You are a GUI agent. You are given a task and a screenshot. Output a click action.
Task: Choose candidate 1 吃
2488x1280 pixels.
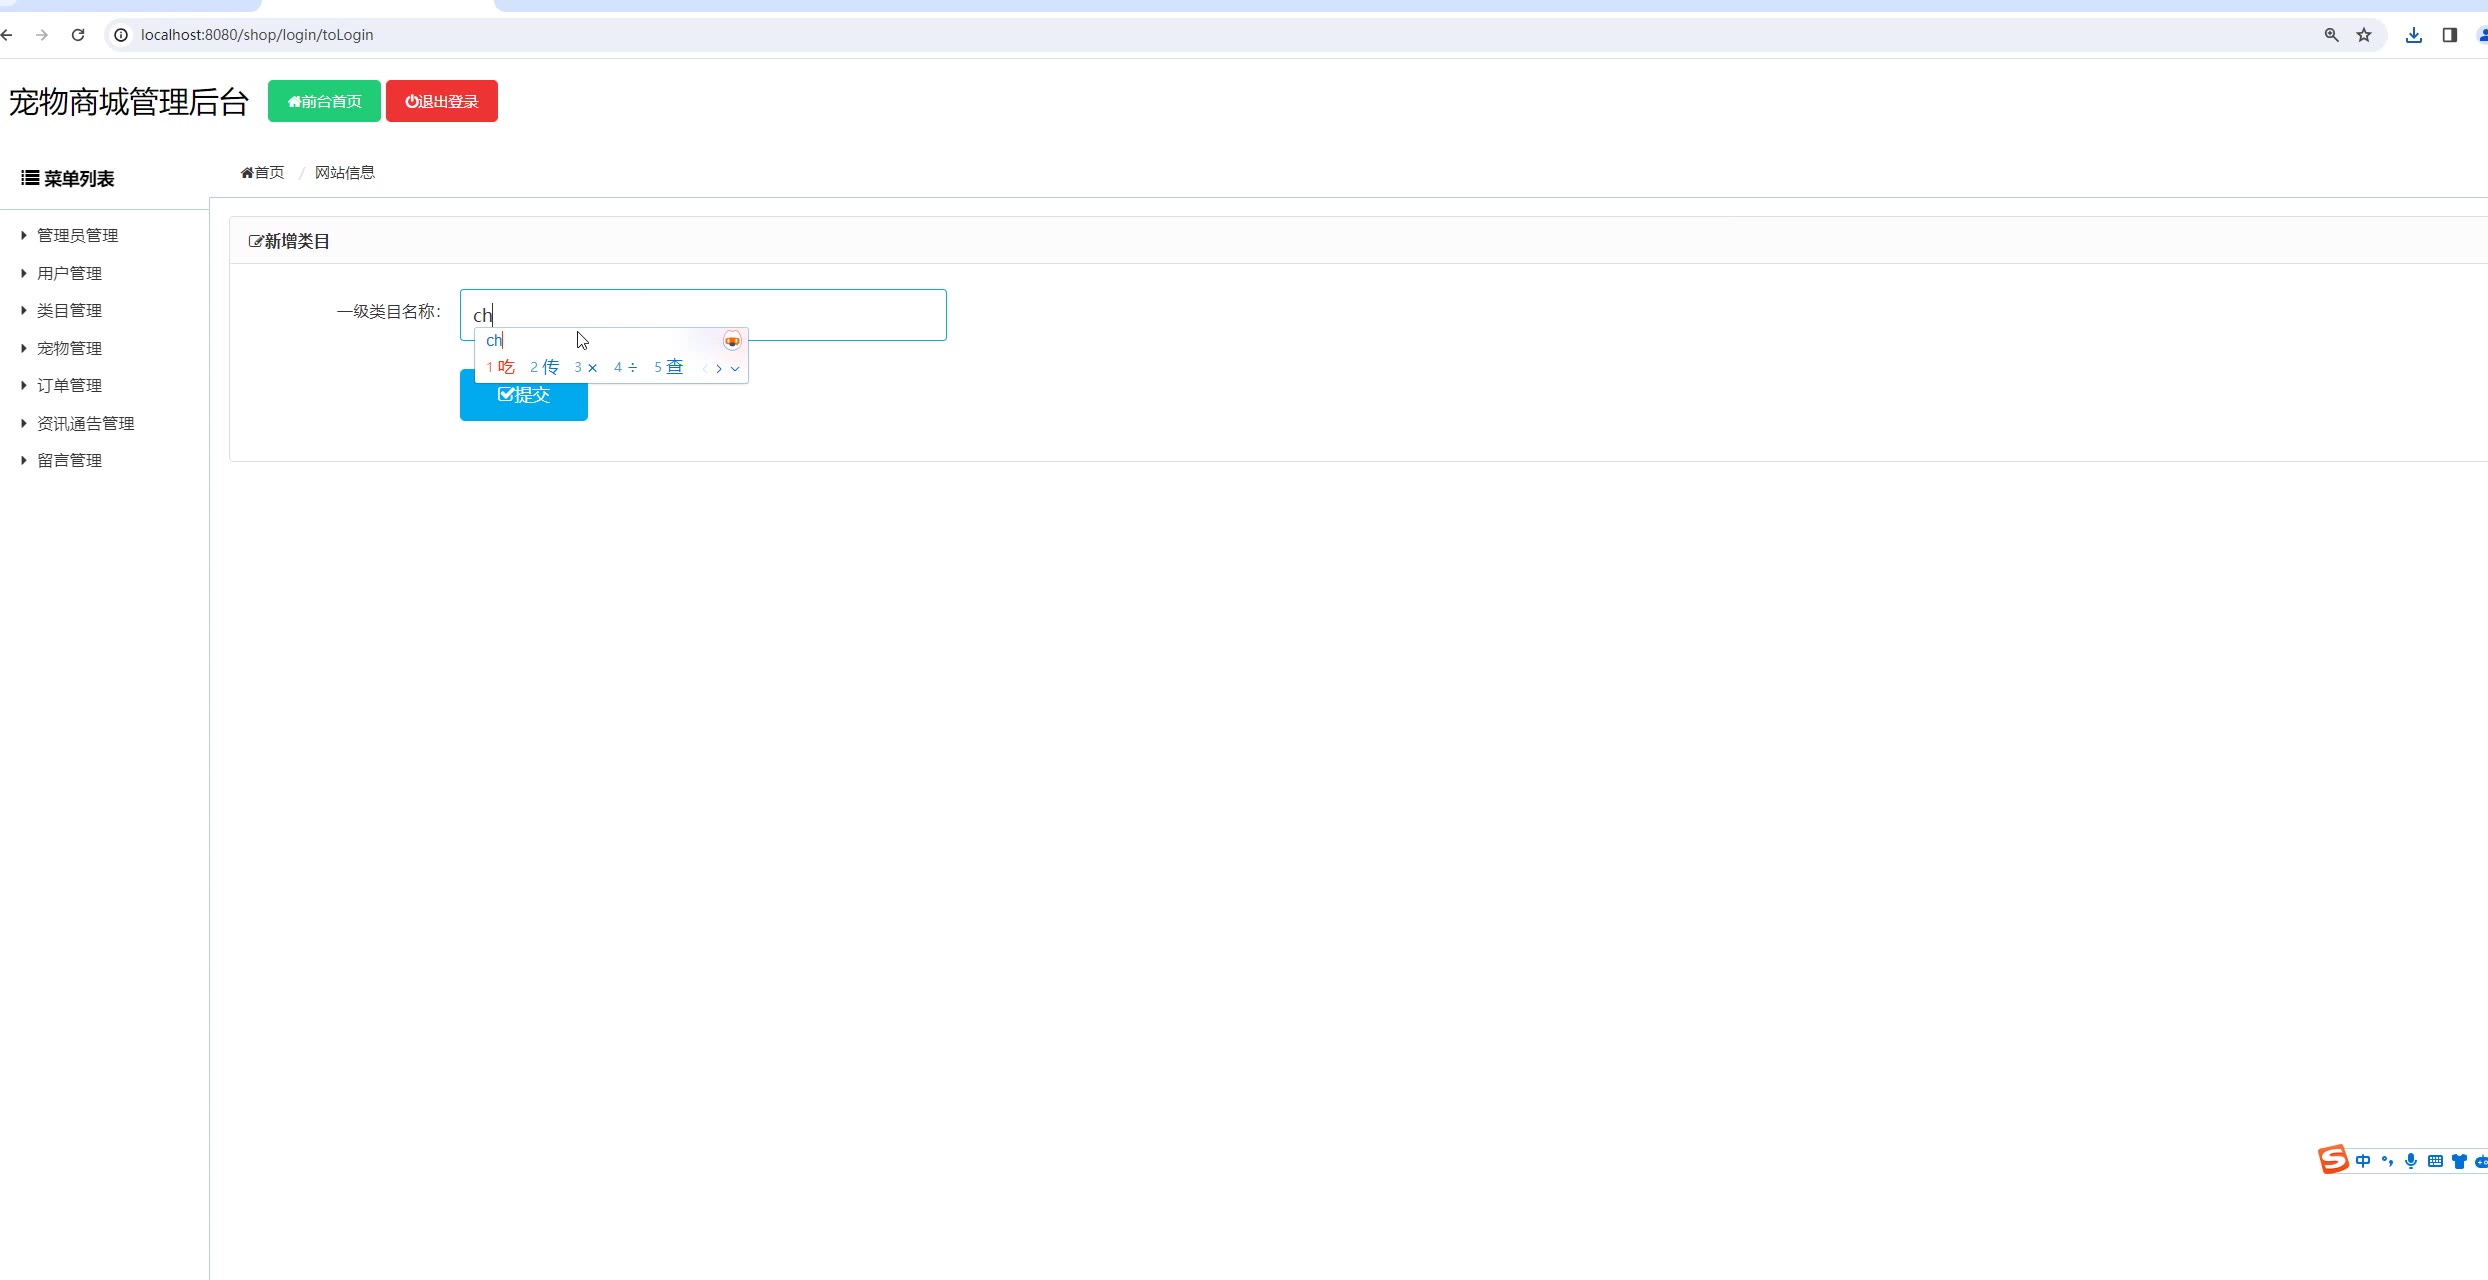(500, 367)
